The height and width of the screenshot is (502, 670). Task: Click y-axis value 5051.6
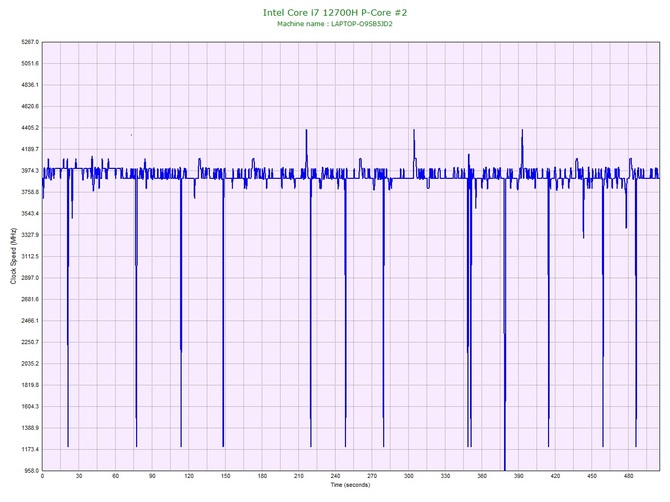point(29,64)
